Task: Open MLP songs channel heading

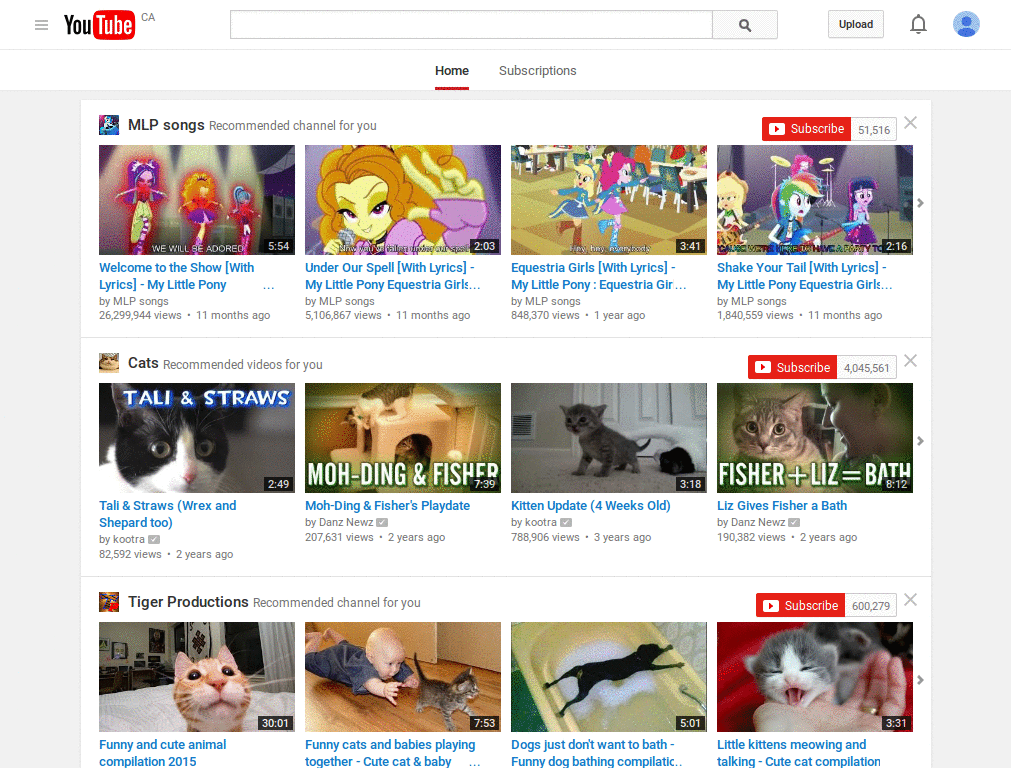Action: 166,125
